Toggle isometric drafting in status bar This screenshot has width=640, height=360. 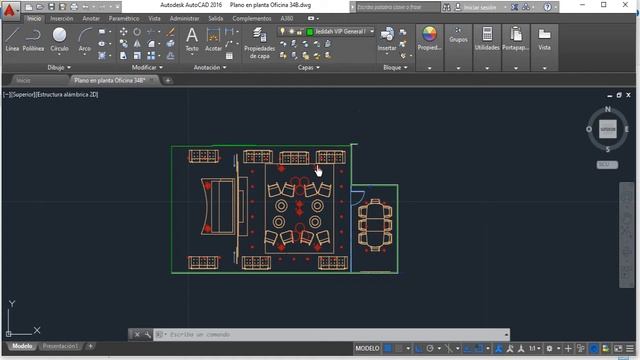[449, 348]
